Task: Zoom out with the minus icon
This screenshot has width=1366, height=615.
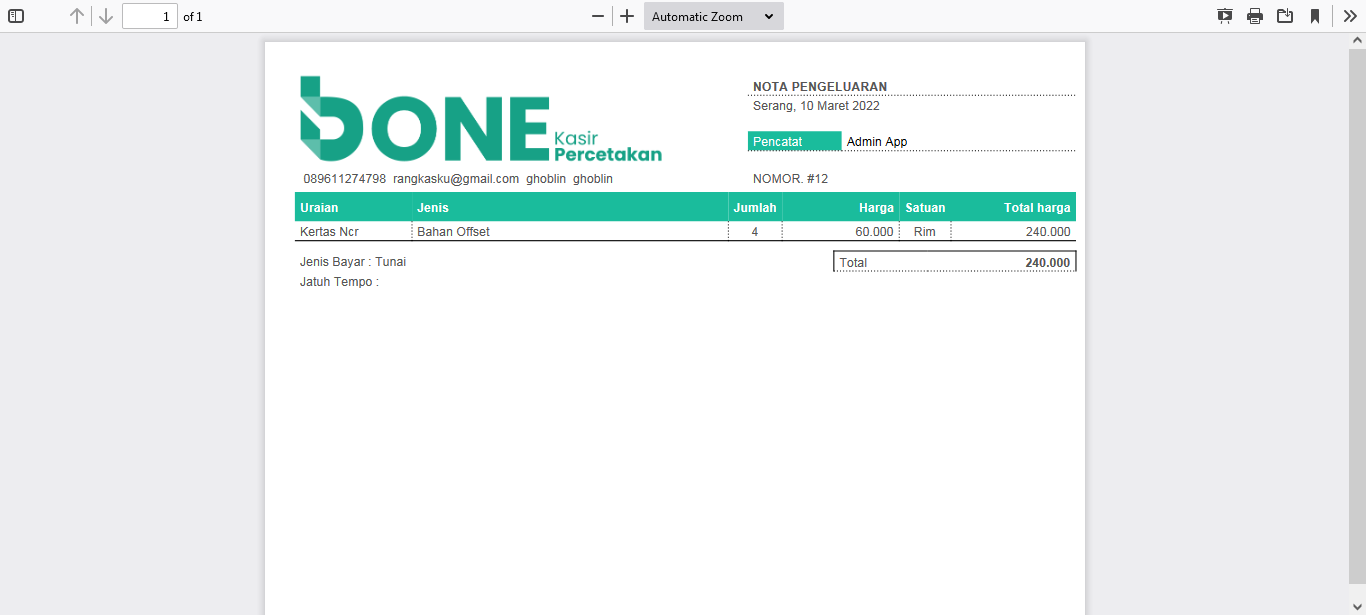Action: pyautogui.click(x=598, y=16)
